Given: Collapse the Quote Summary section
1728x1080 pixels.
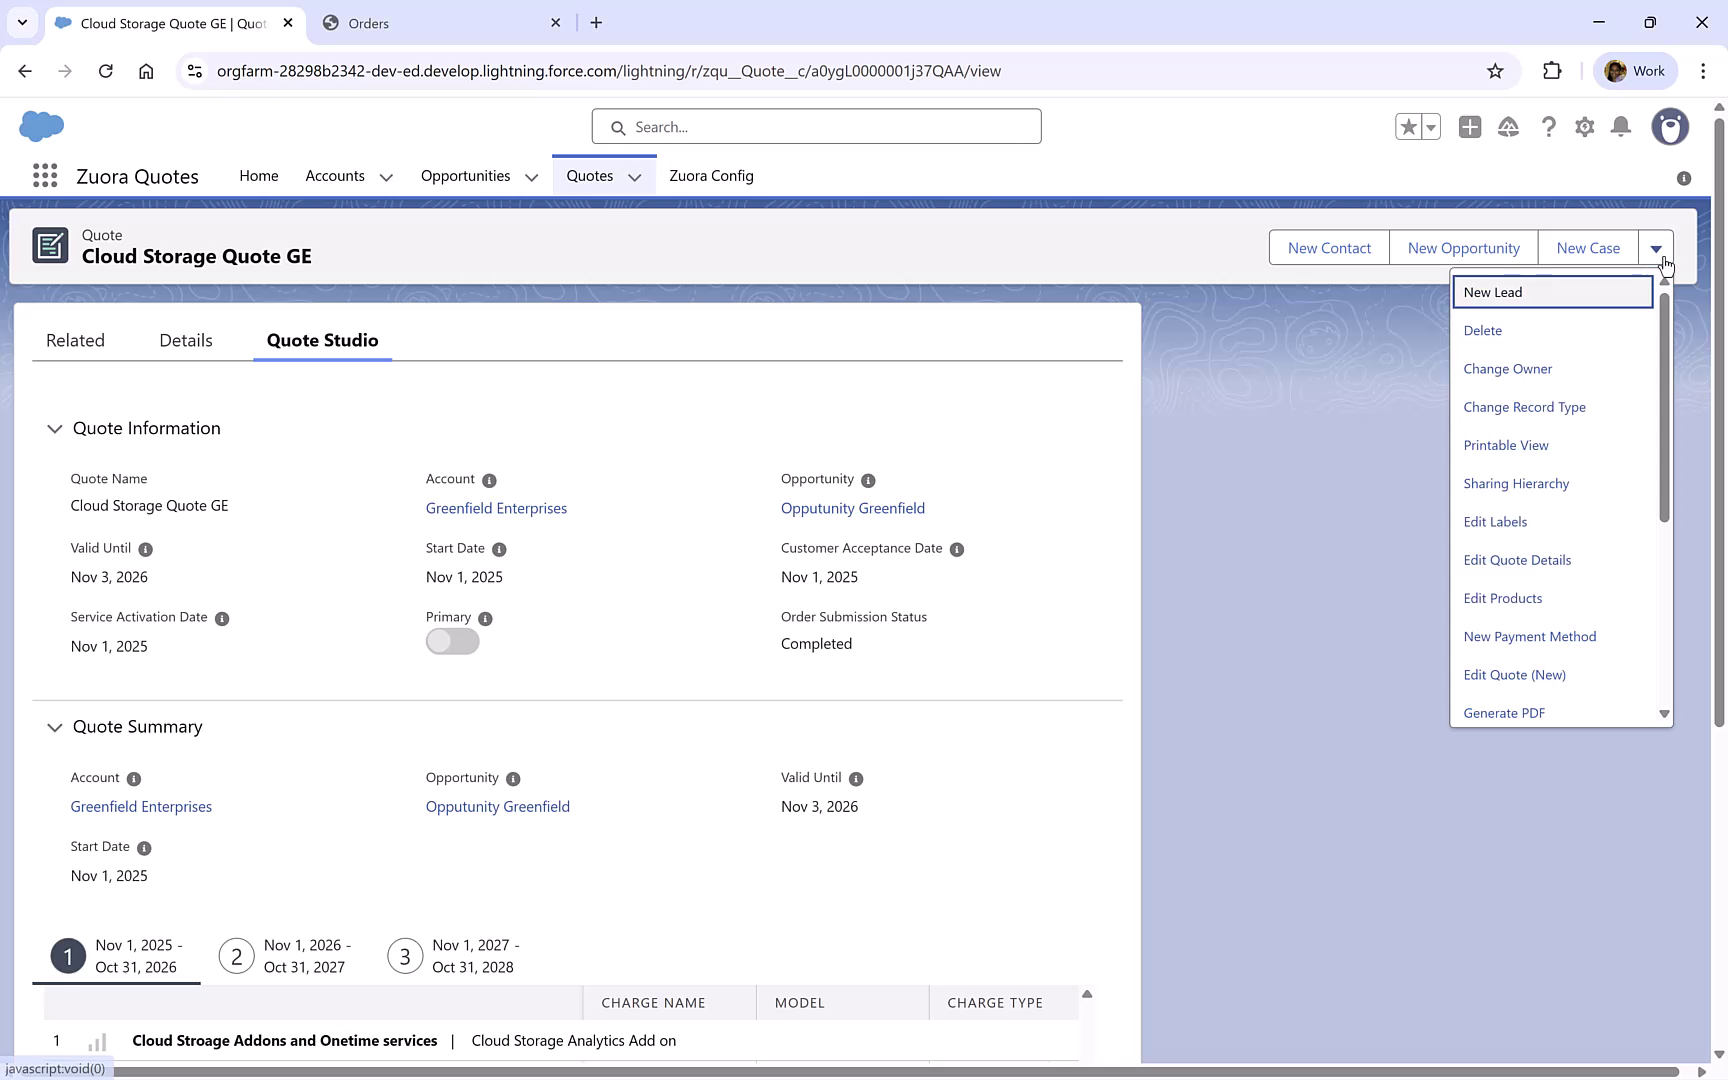Looking at the screenshot, I should (55, 727).
